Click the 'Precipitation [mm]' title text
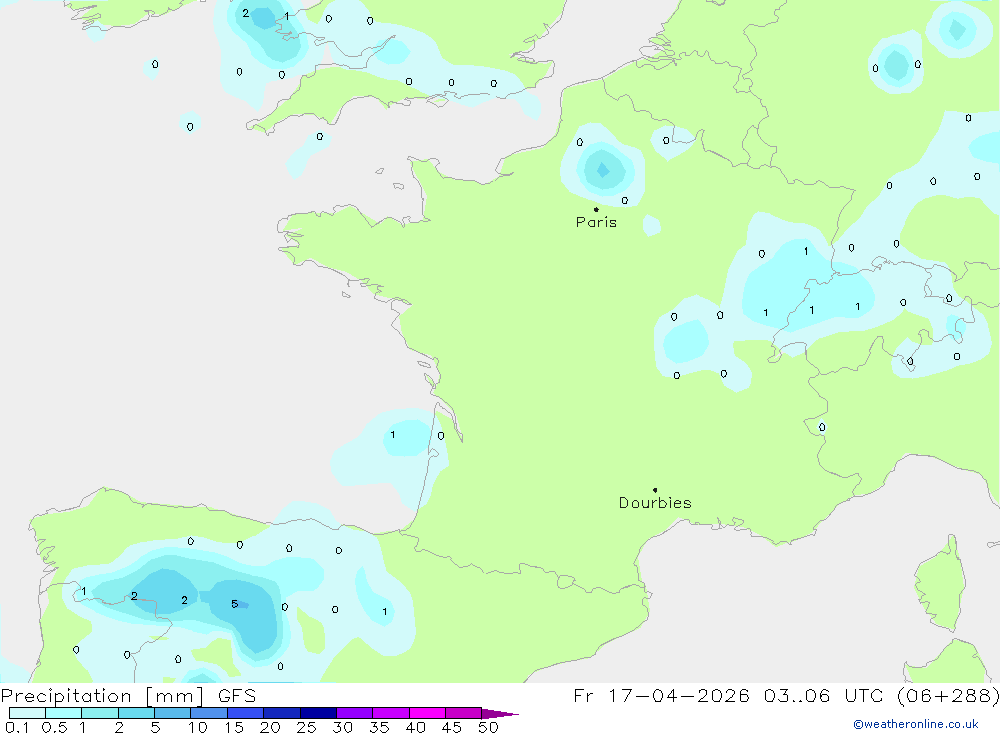This screenshot has height=733, width=1000. click(102, 696)
